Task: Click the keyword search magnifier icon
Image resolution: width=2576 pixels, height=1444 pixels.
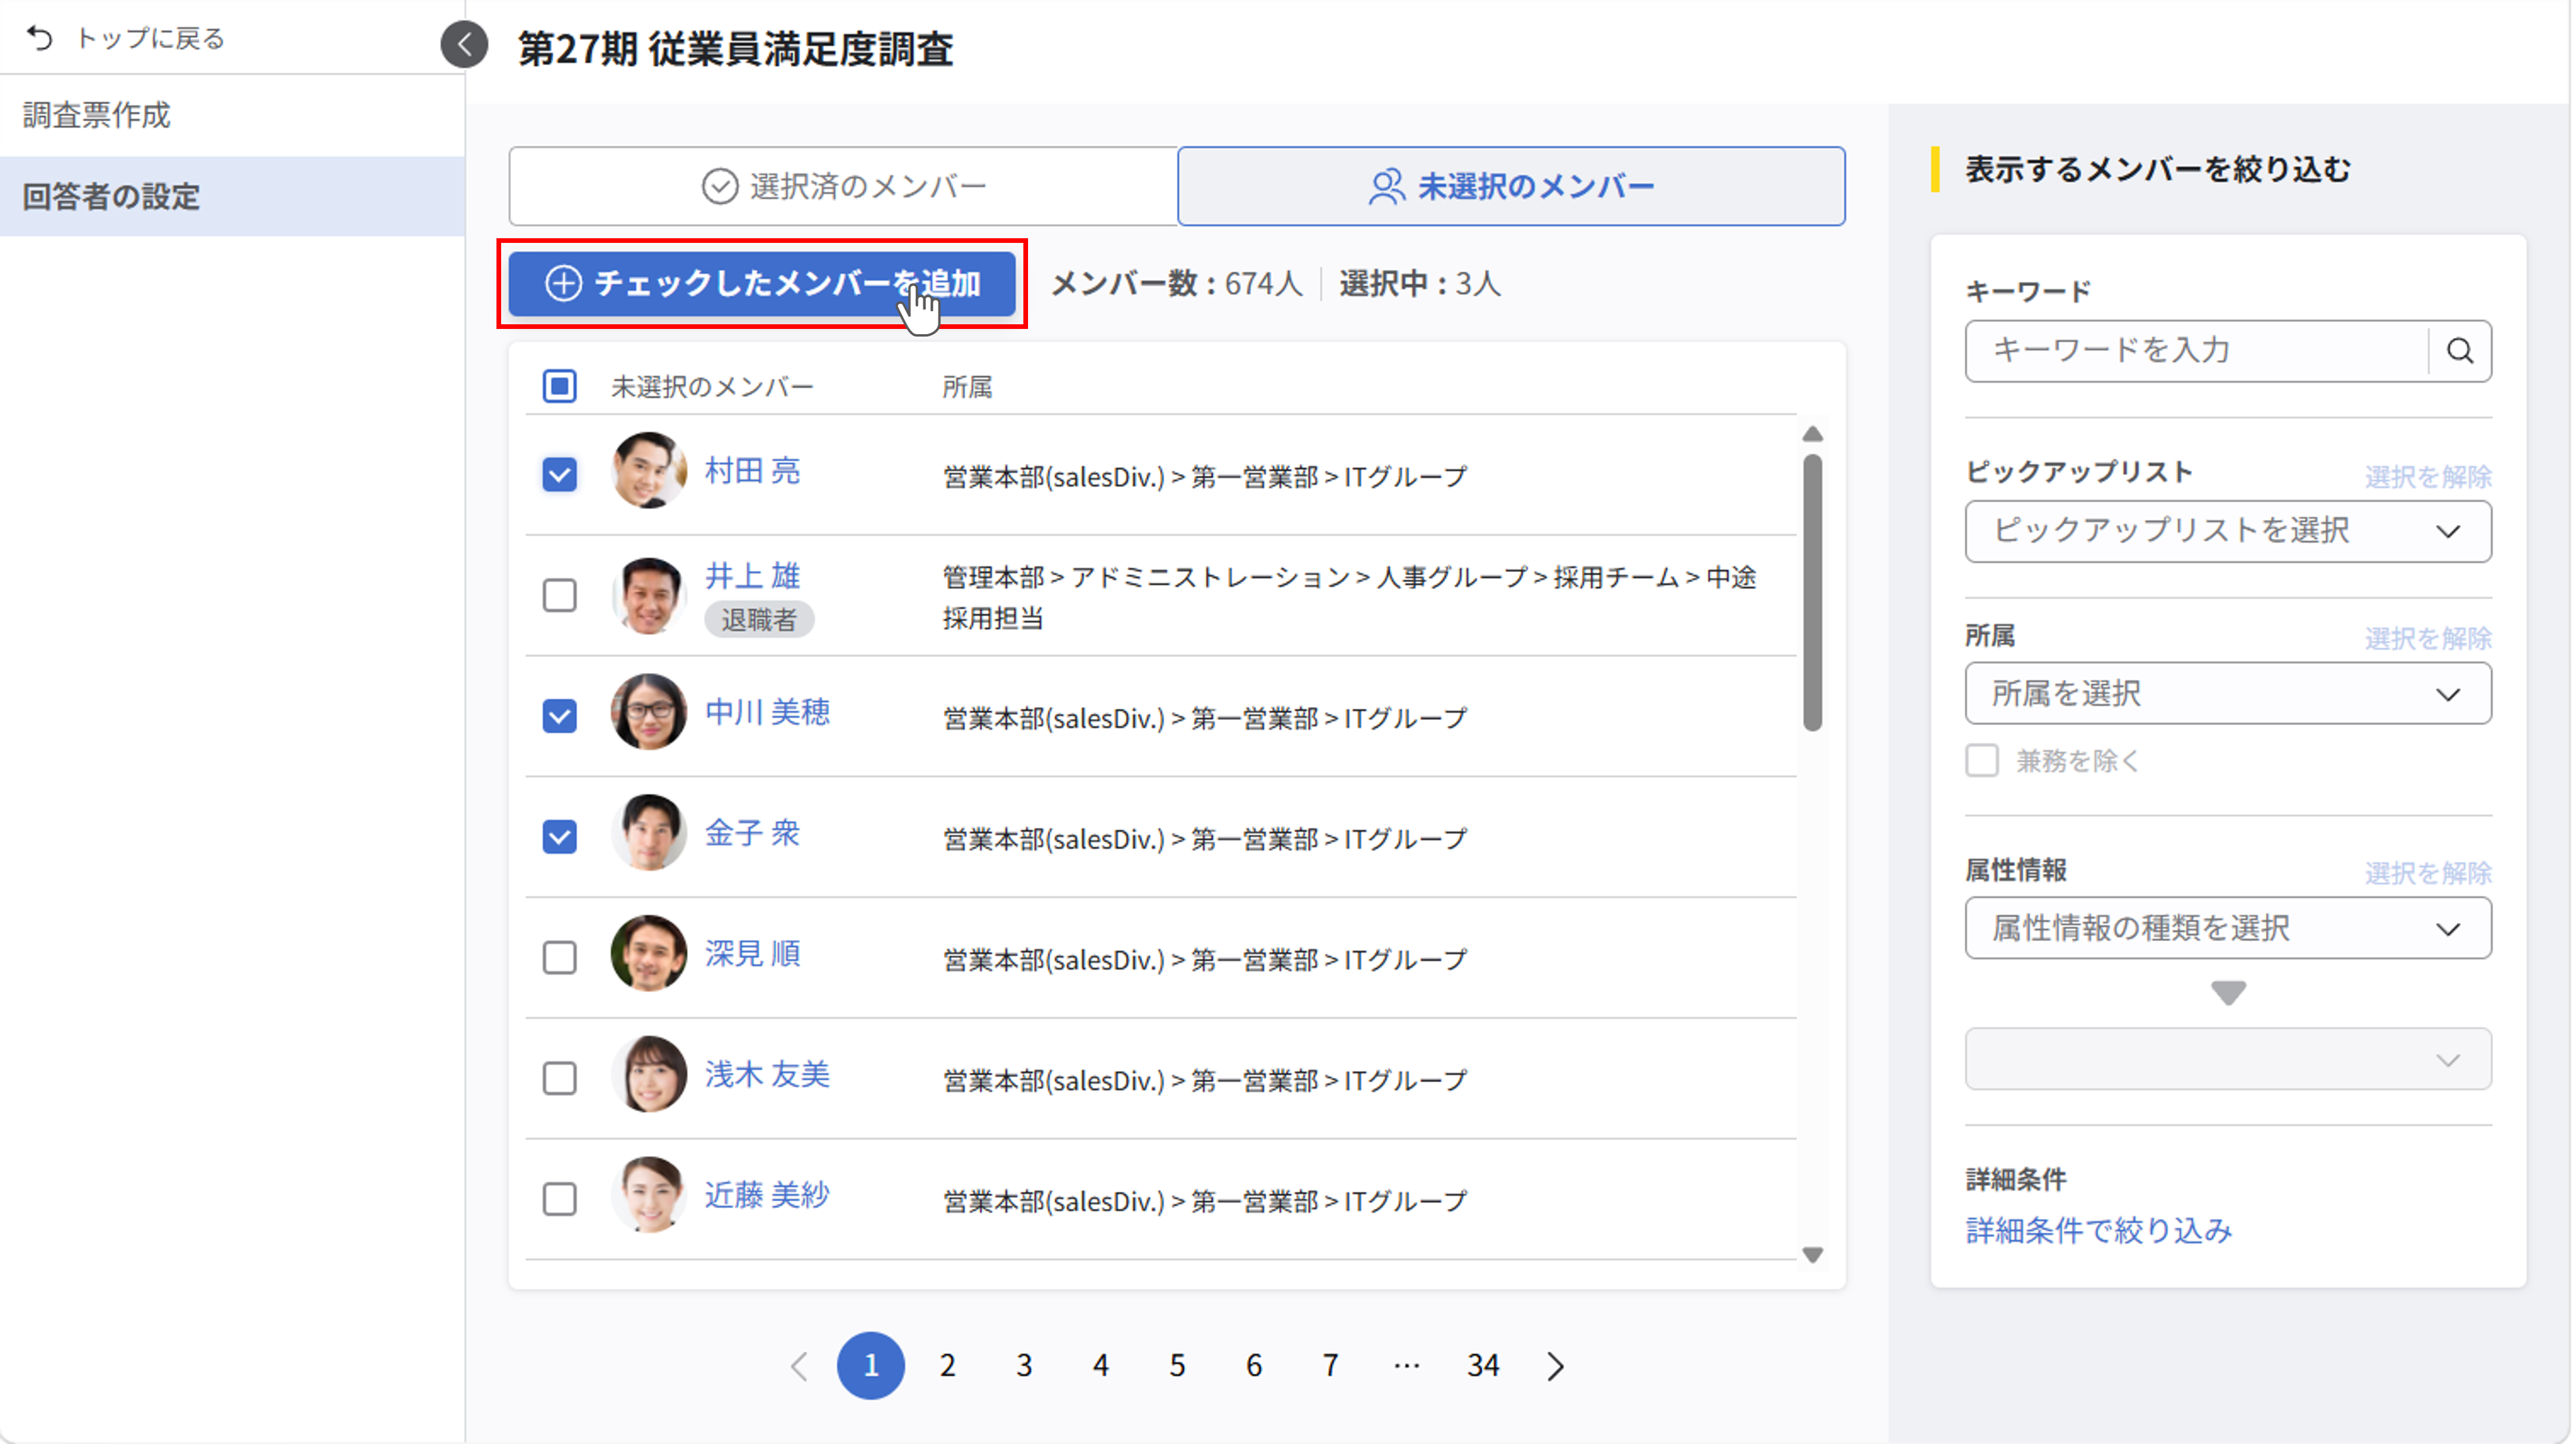Action: (2460, 351)
